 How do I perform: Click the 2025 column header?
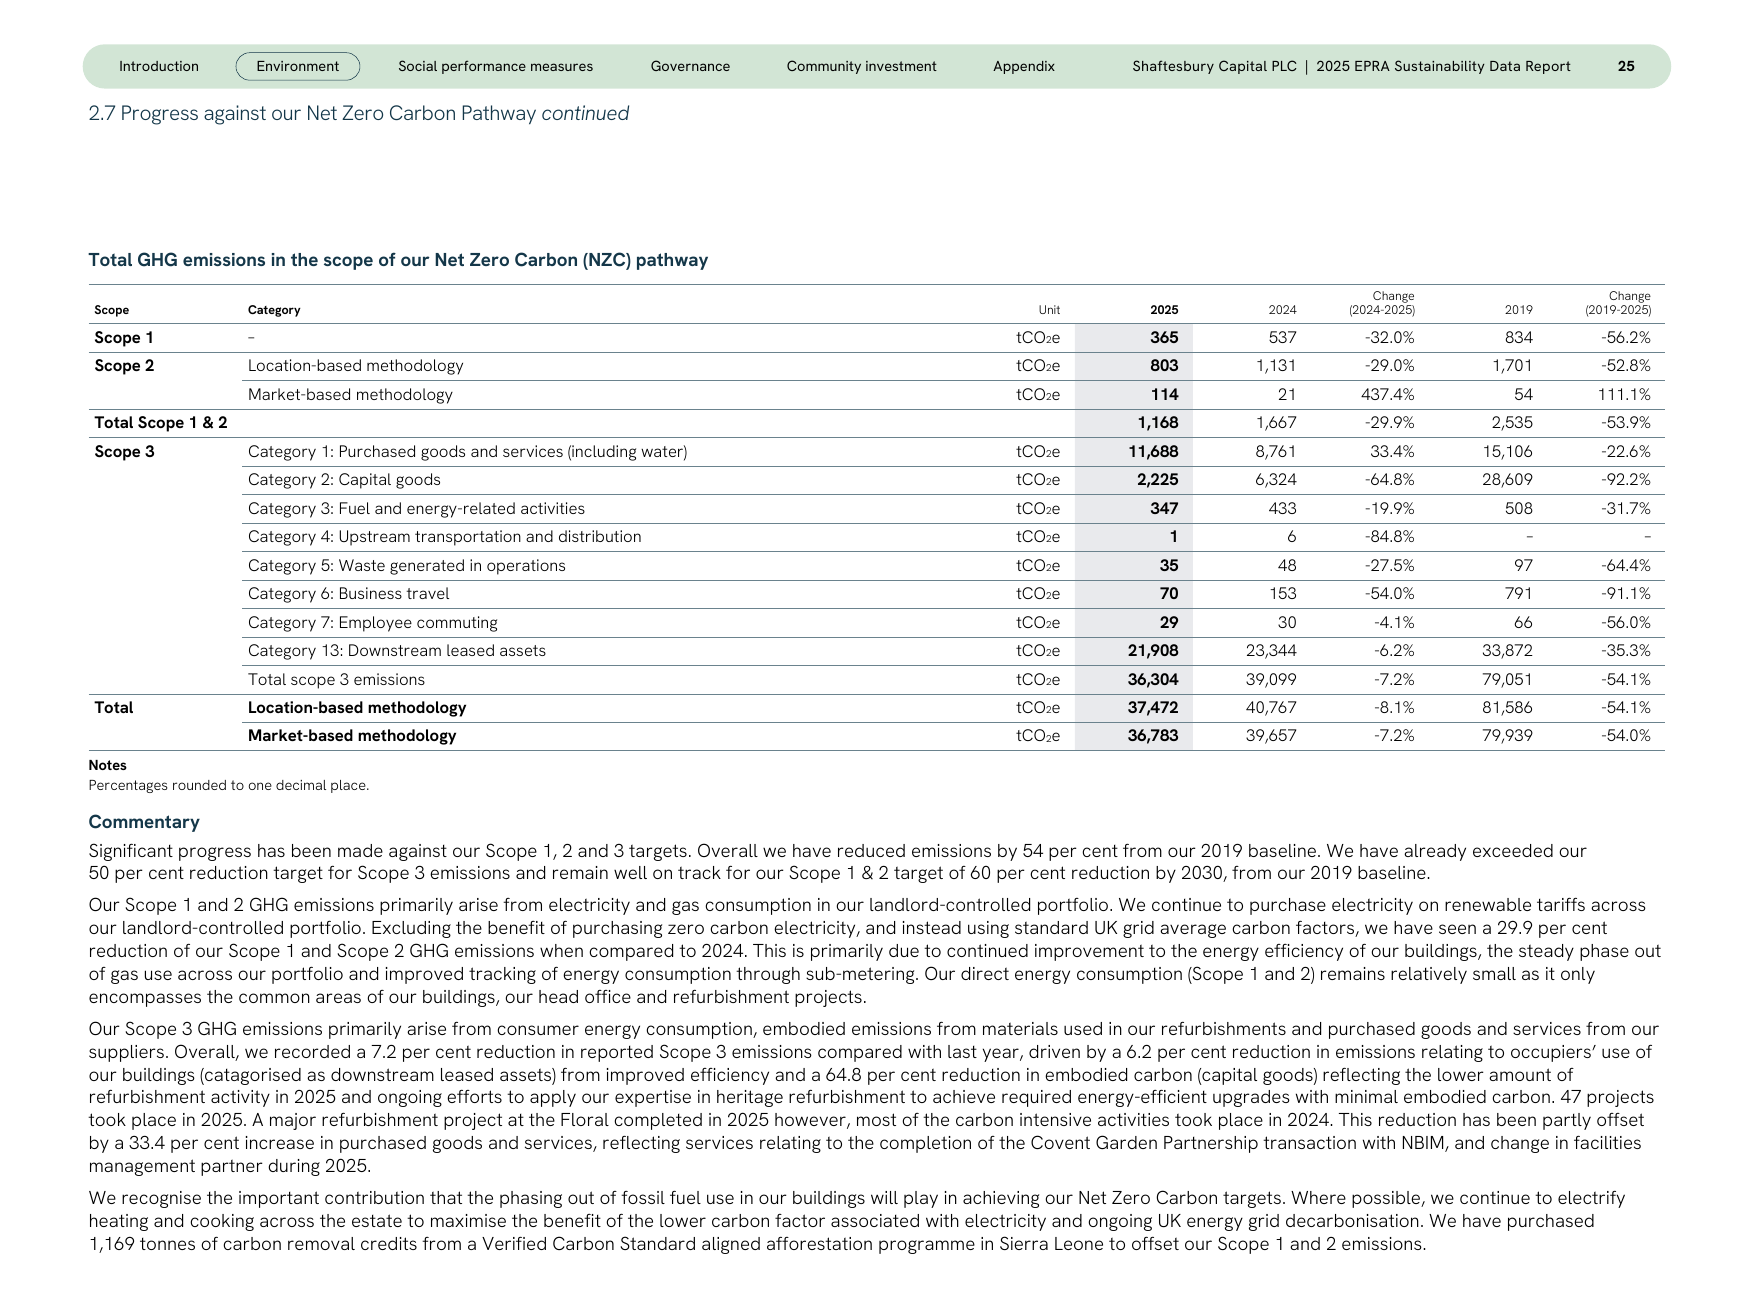coord(1164,310)
